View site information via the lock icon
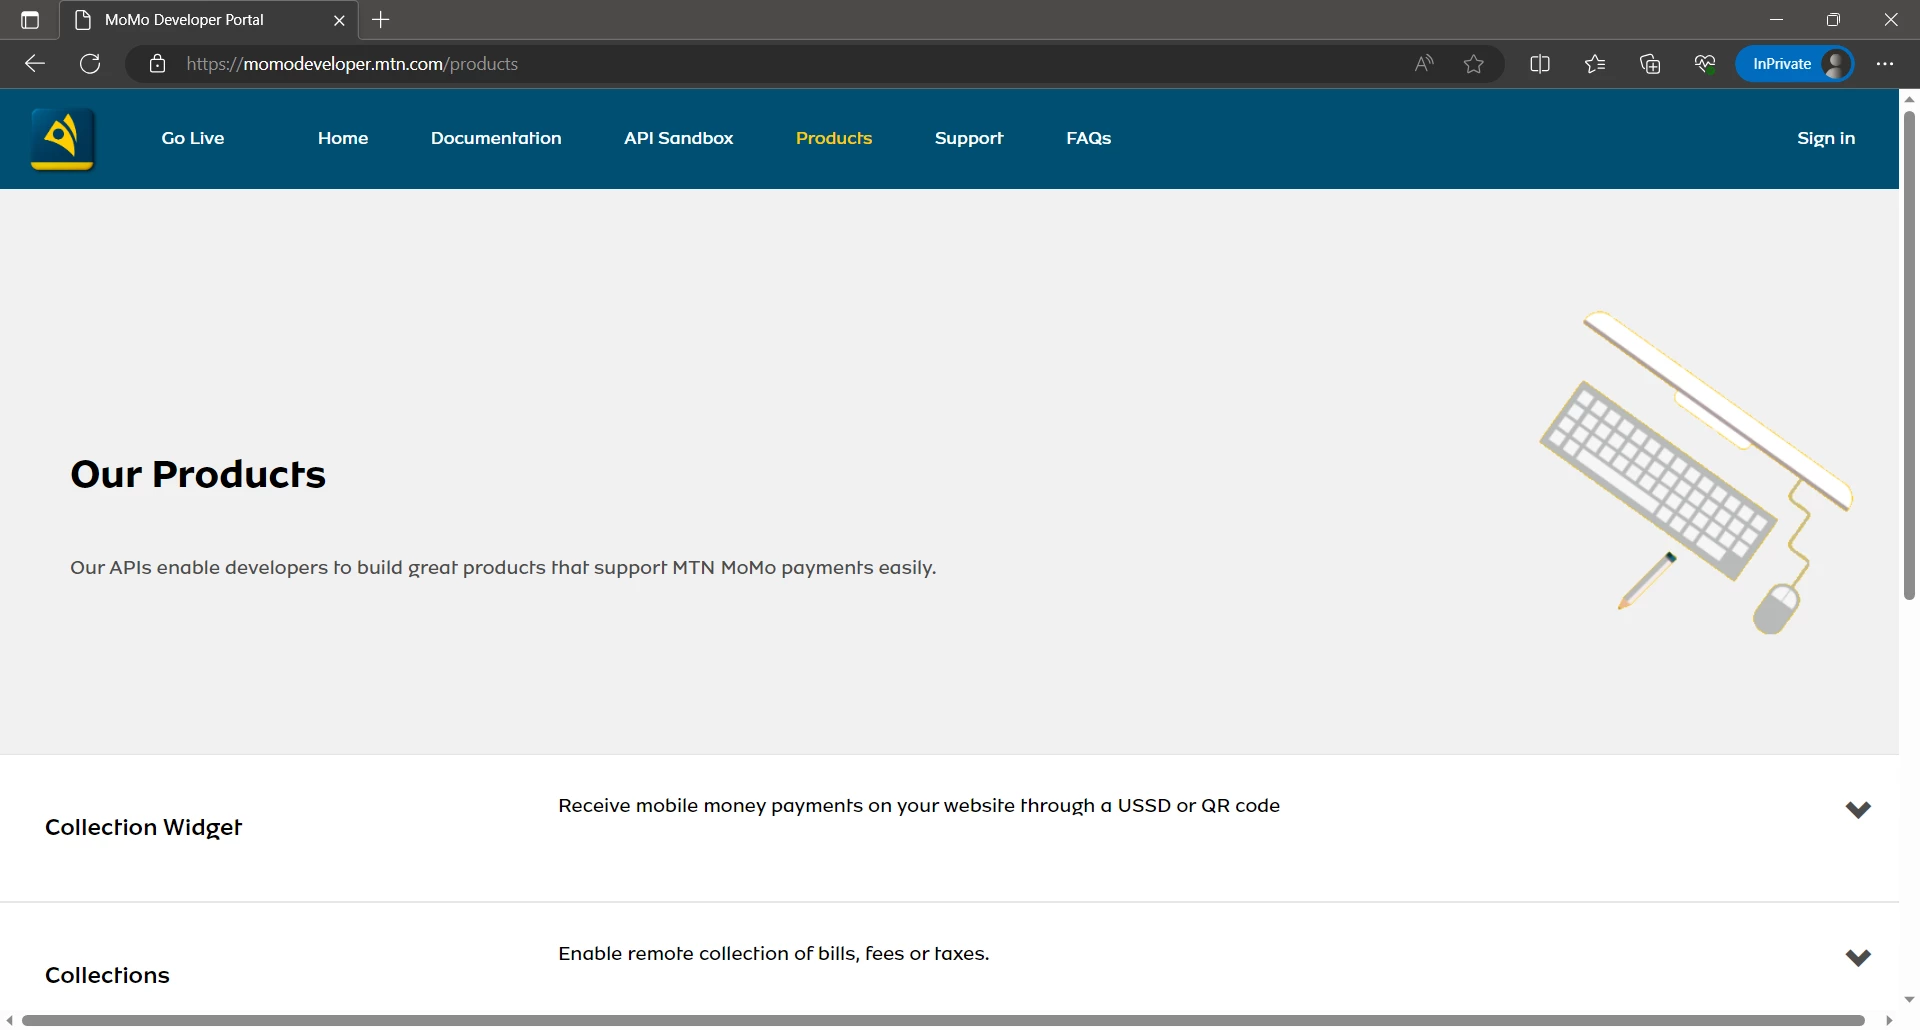 click(157, 64)
